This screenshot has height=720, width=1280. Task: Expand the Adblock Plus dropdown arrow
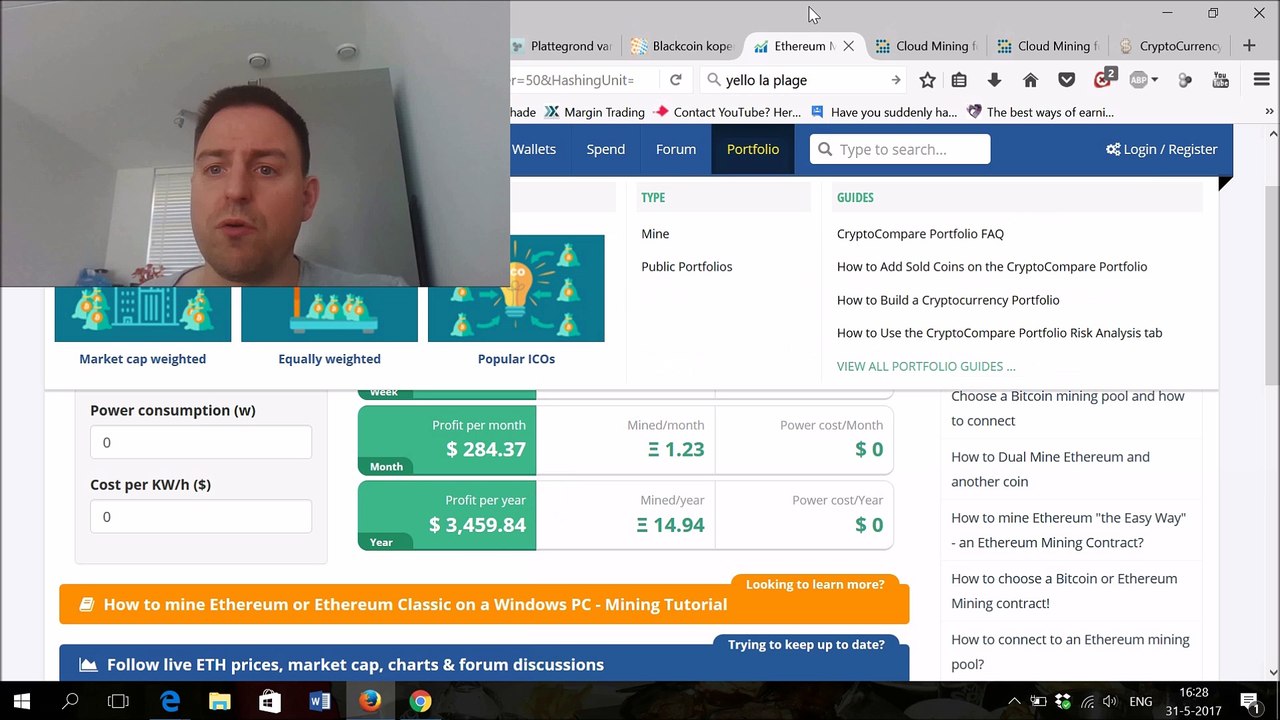pyautogui.click(x=1154, y=80)
